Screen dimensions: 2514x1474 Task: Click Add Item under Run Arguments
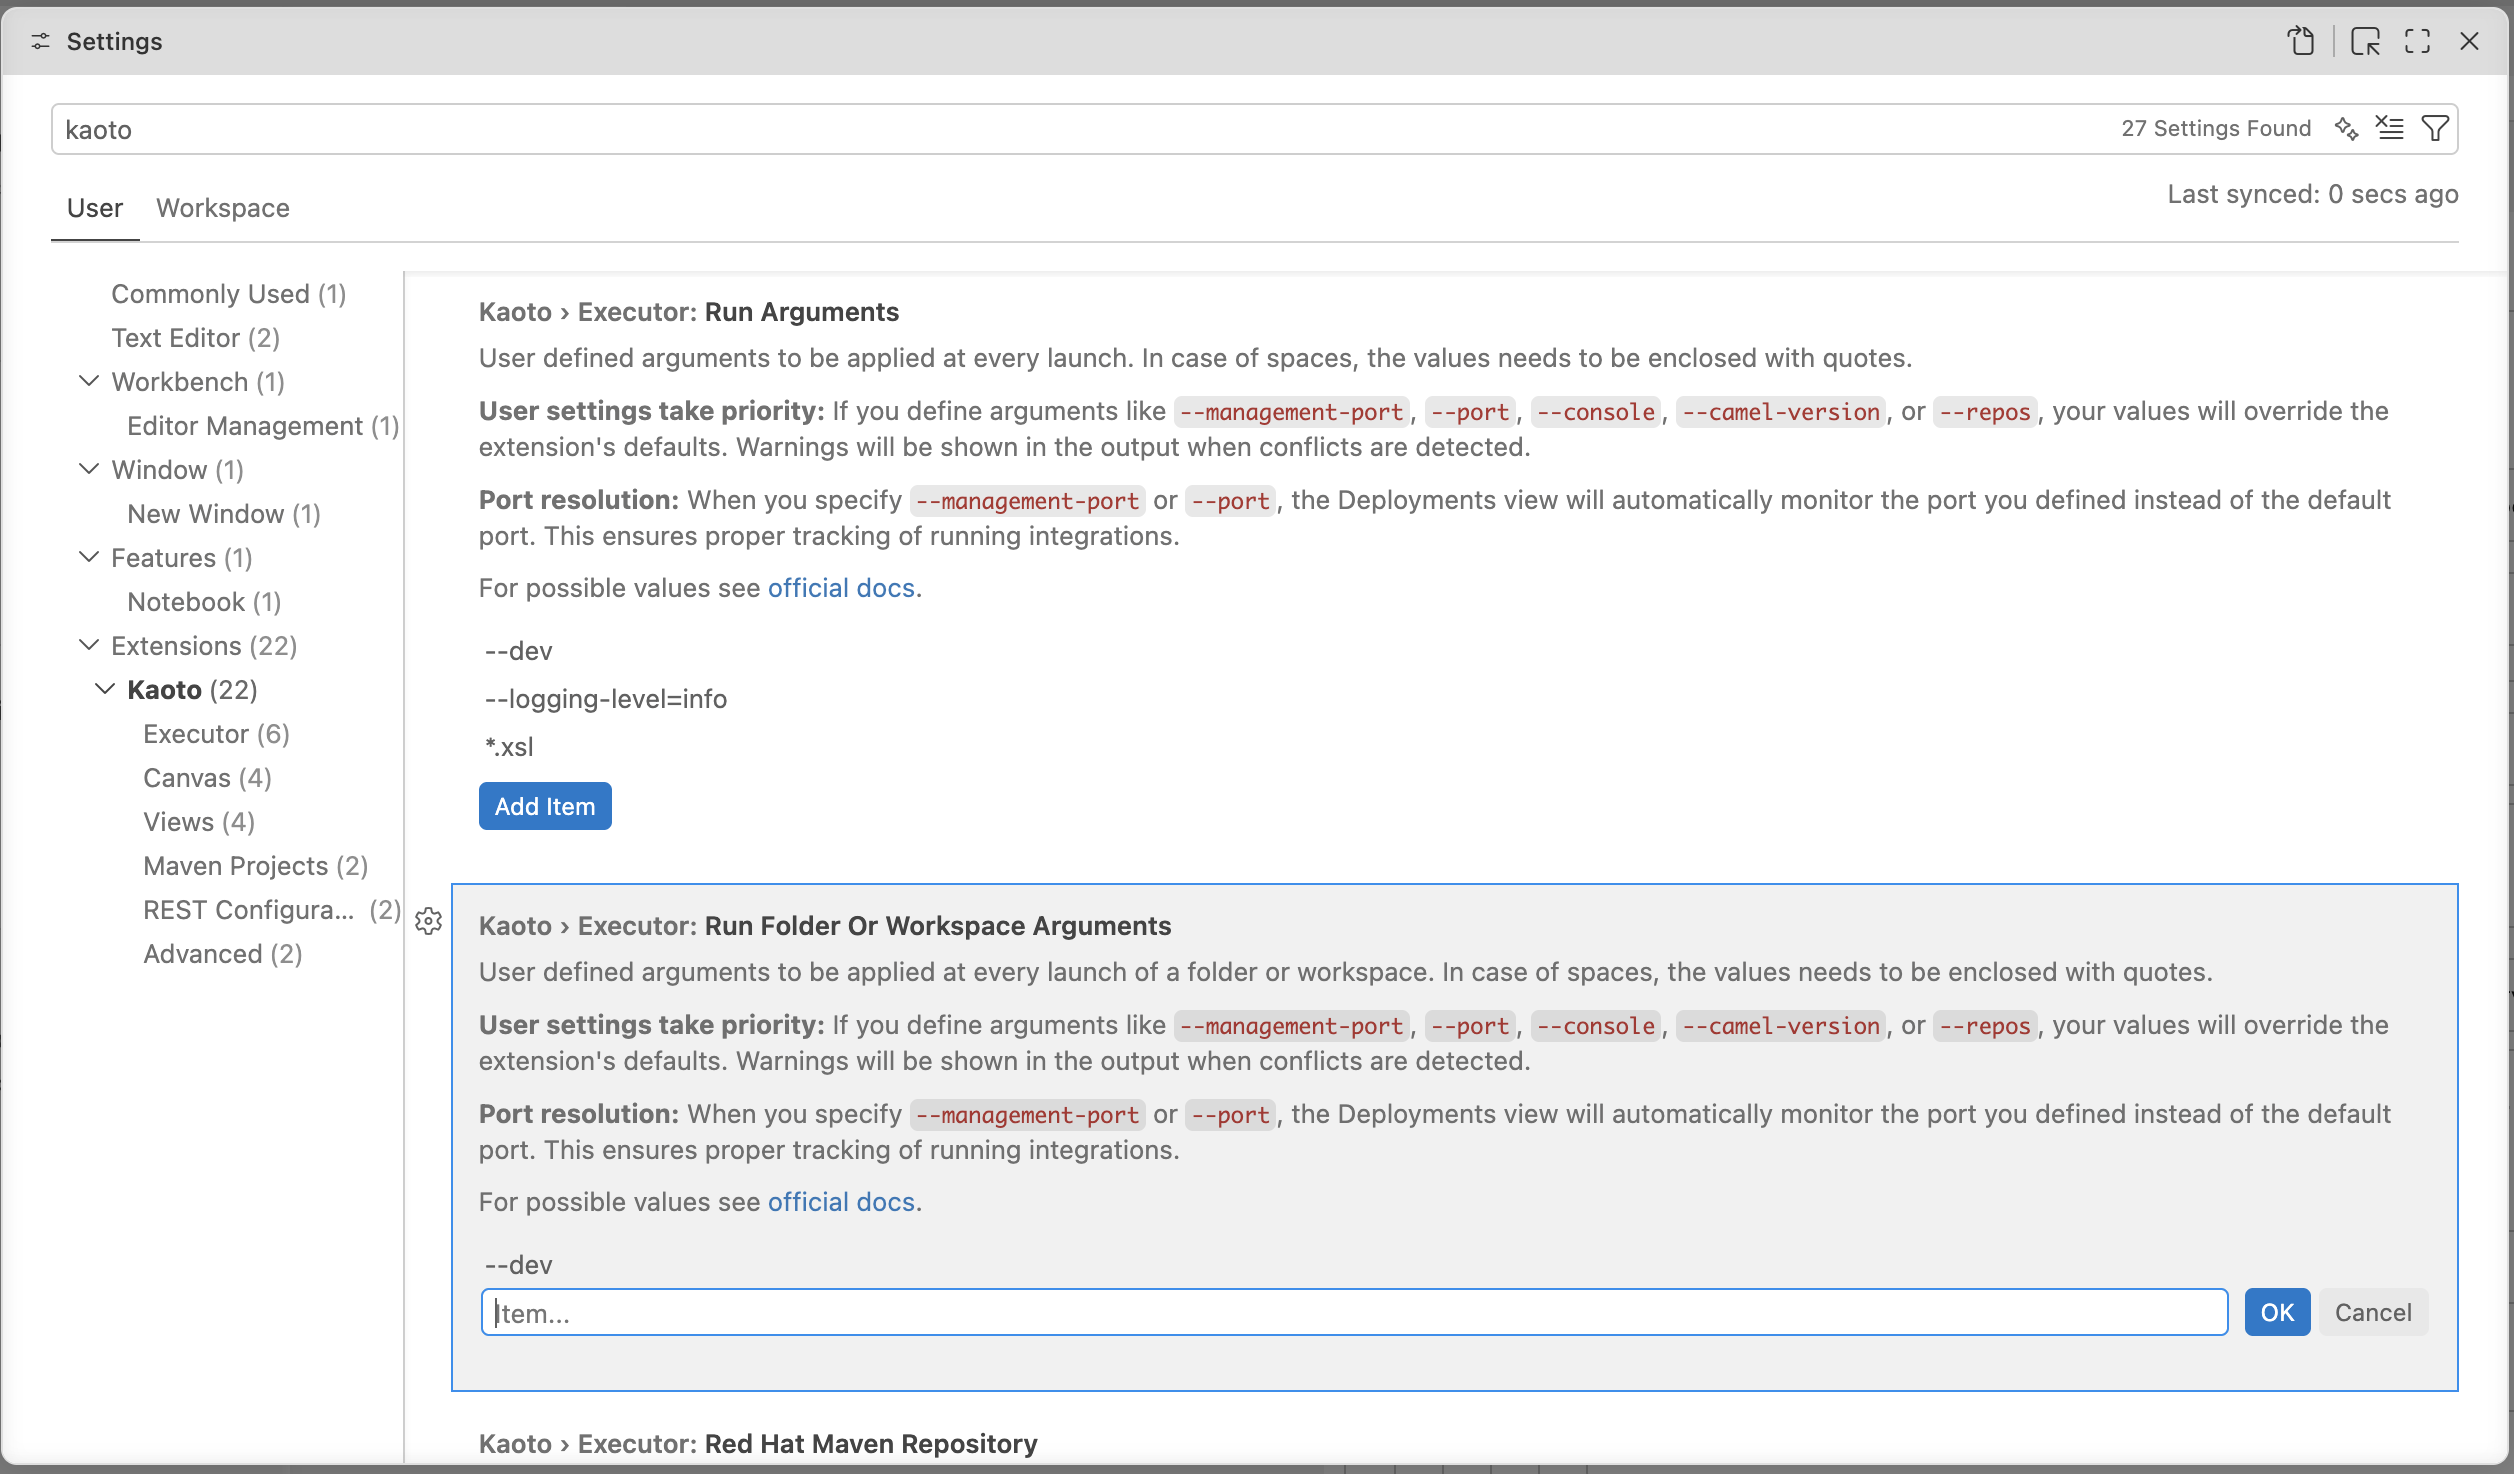[545, 806]
